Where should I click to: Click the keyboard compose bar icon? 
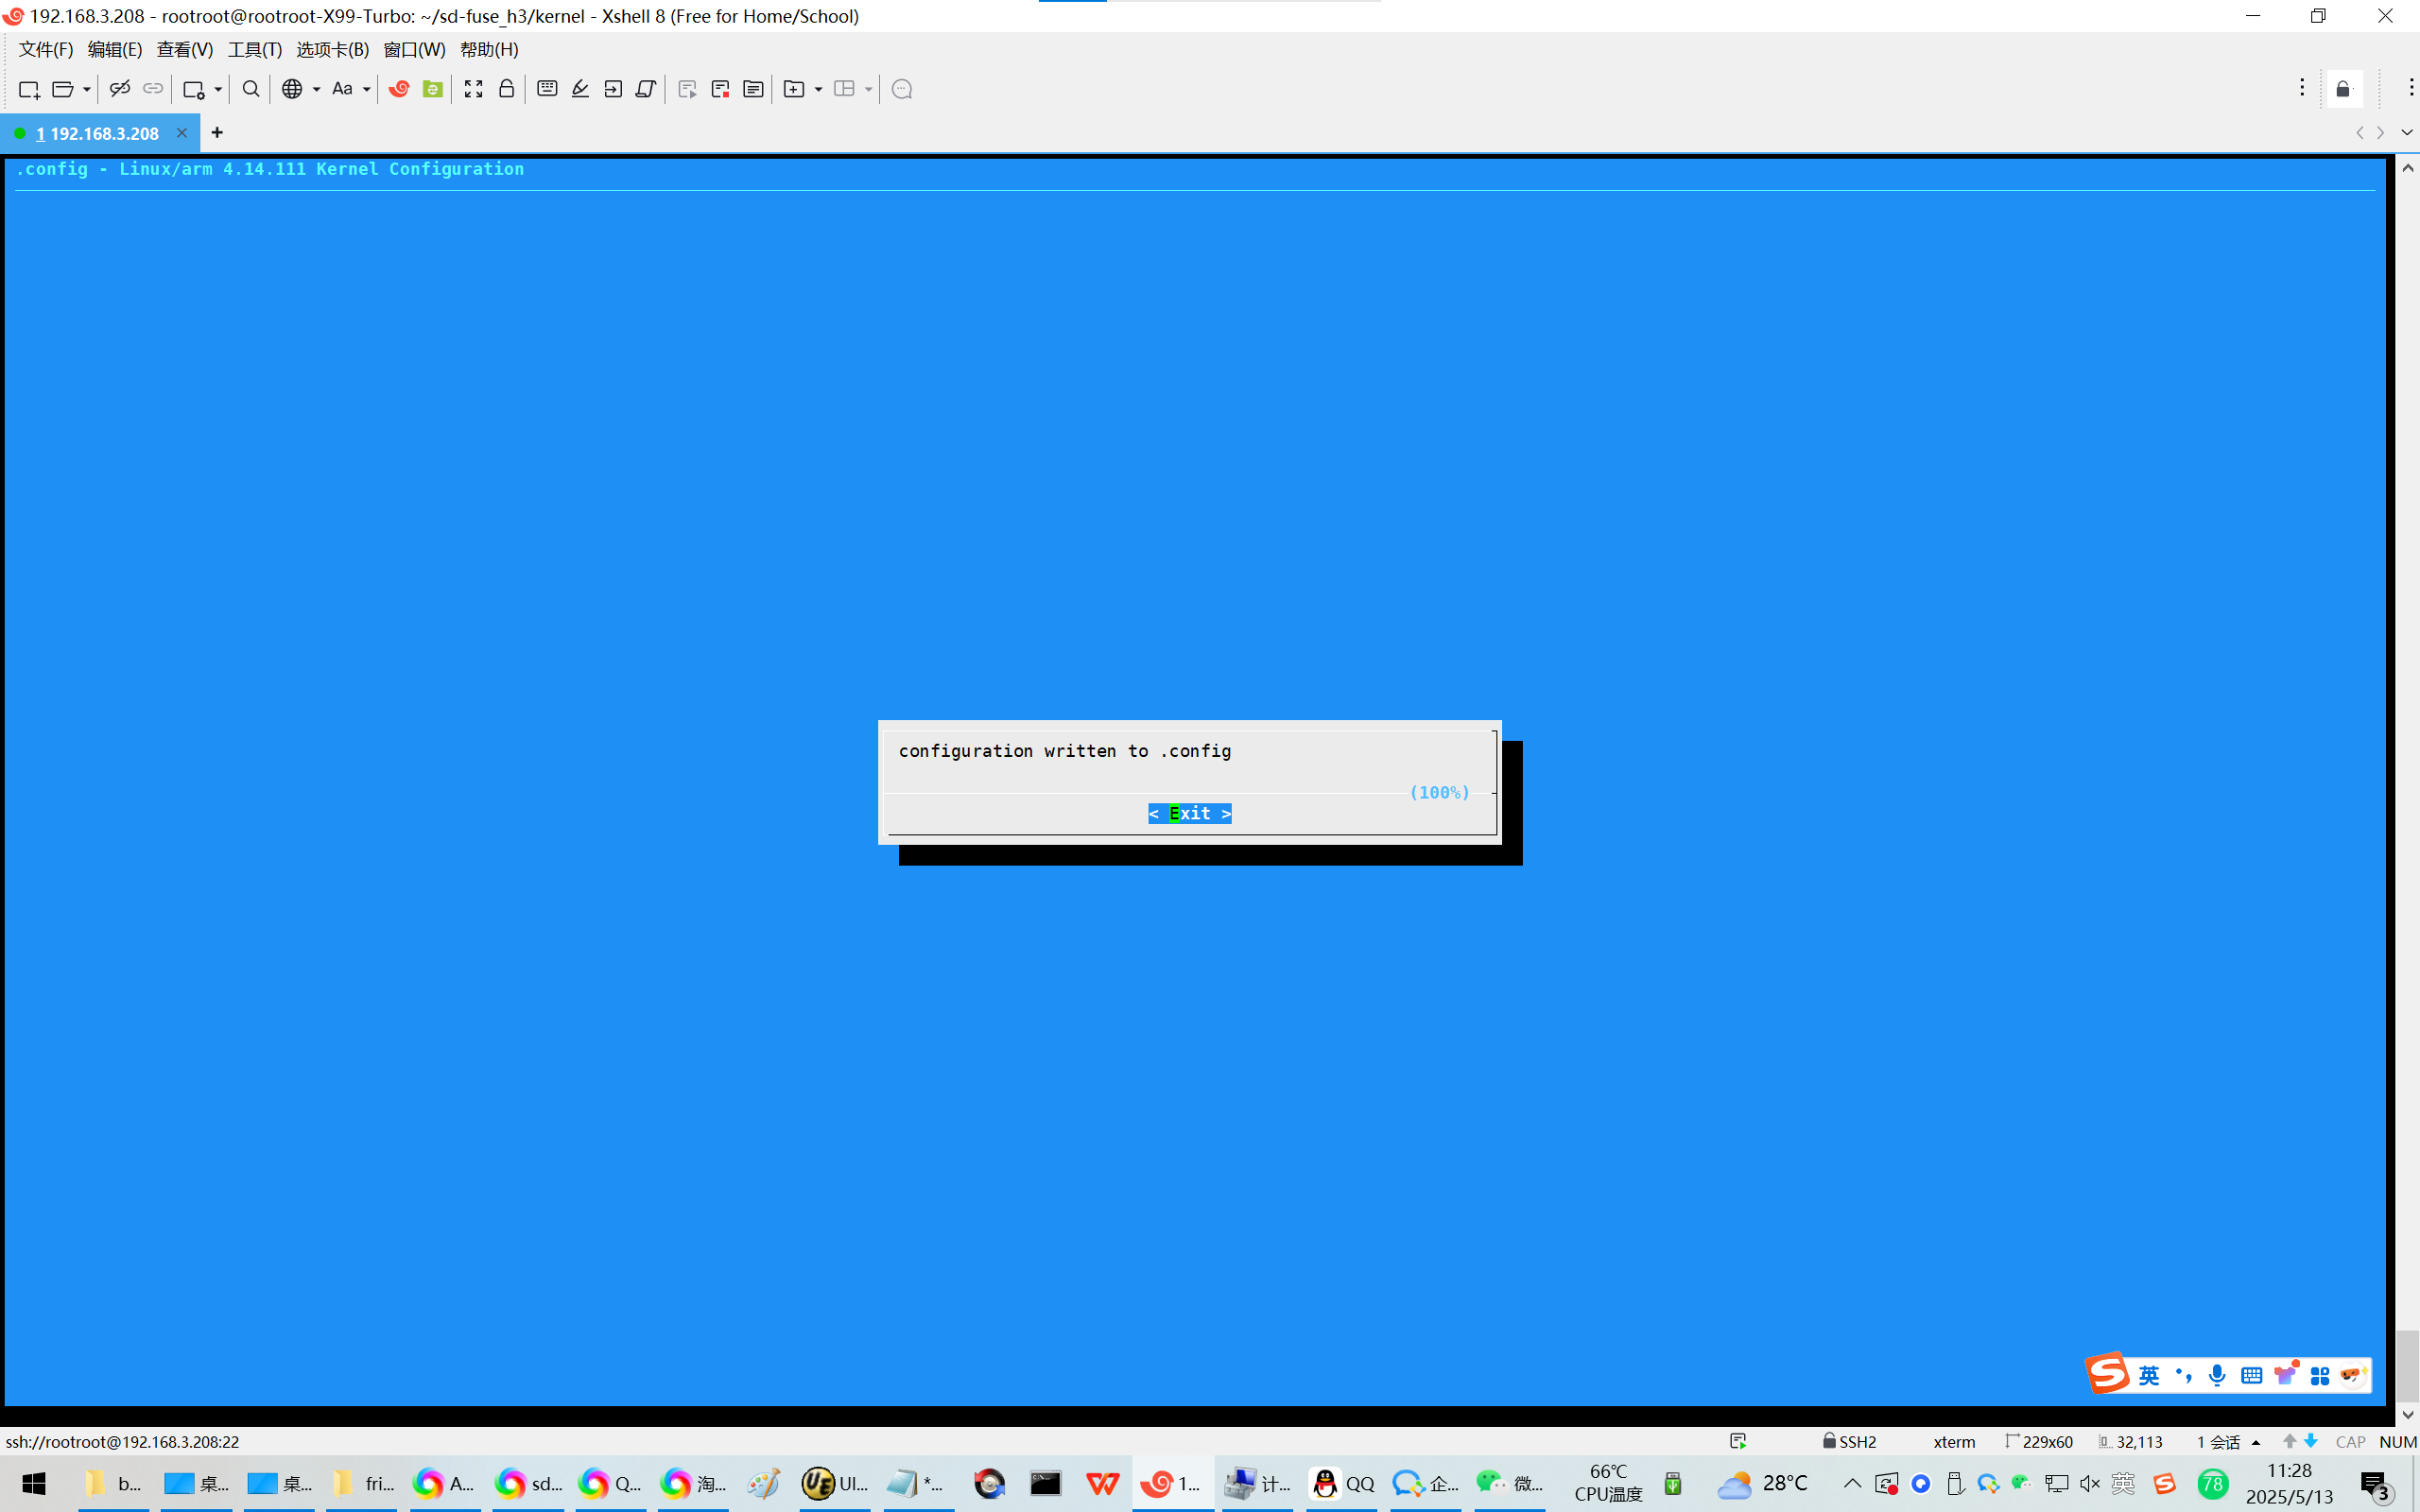(547, 89)
